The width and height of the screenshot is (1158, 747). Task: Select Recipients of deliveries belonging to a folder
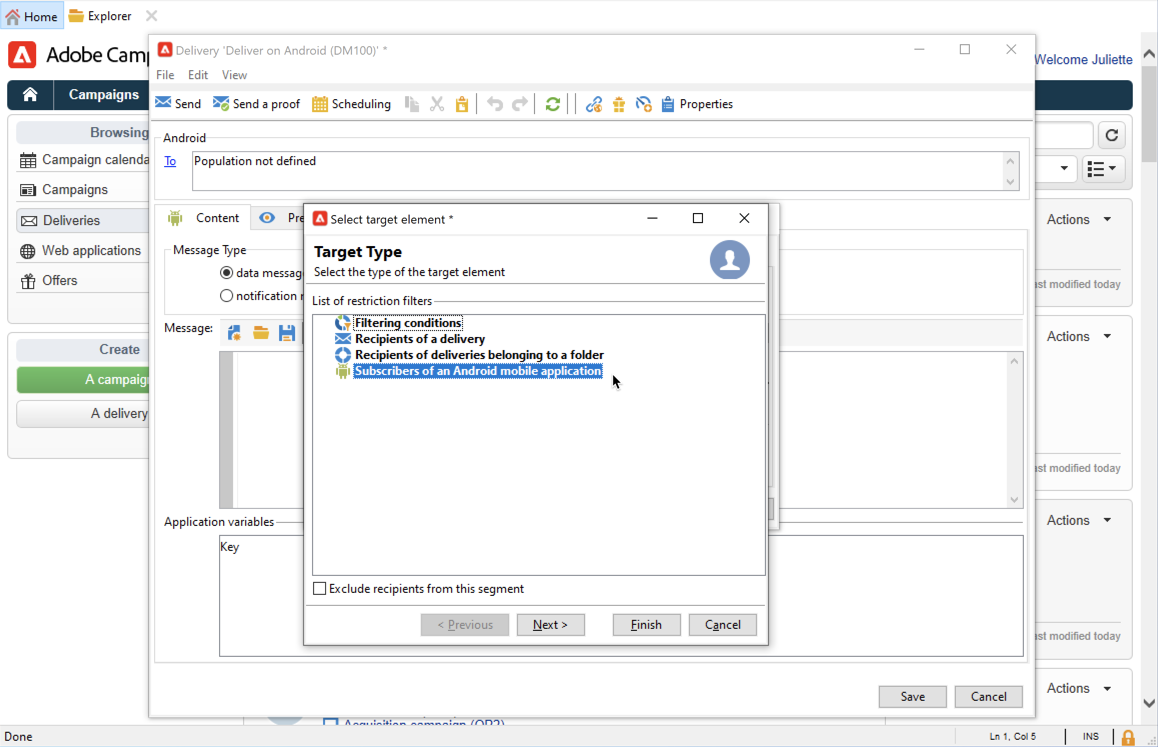479,355
